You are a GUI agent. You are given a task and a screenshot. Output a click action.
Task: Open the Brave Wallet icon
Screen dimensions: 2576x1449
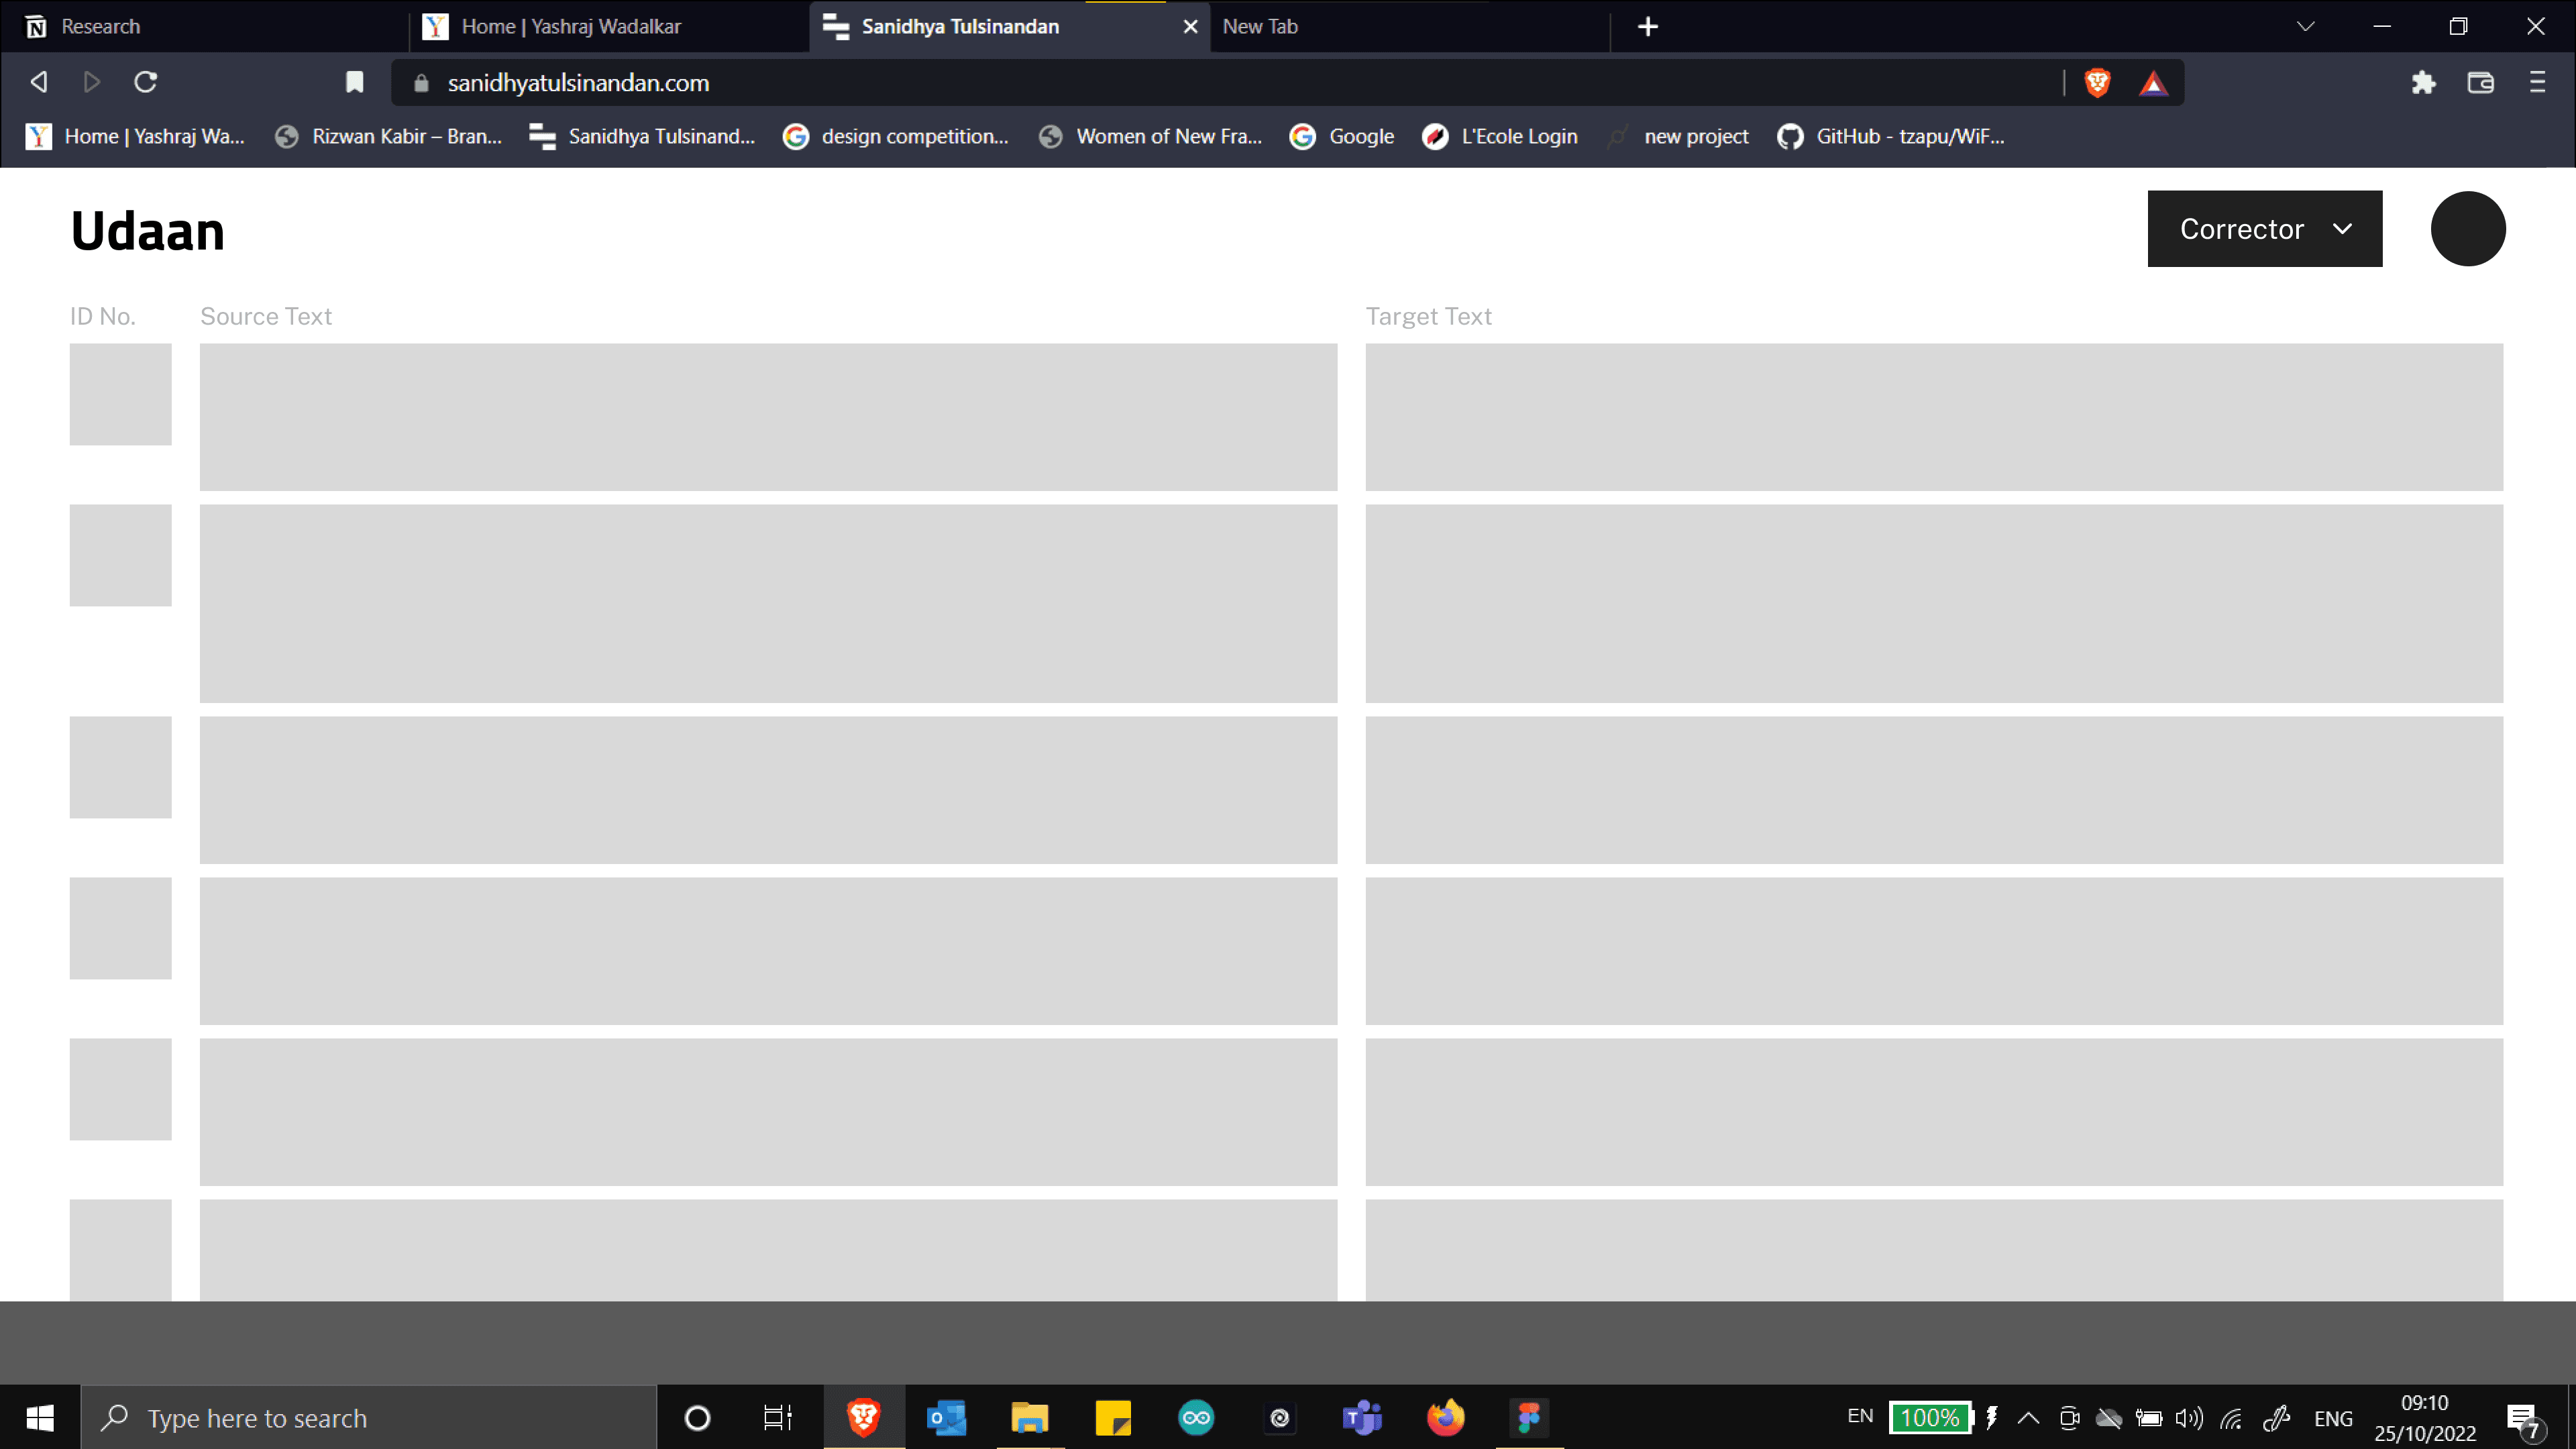(x=2480, y=82)
